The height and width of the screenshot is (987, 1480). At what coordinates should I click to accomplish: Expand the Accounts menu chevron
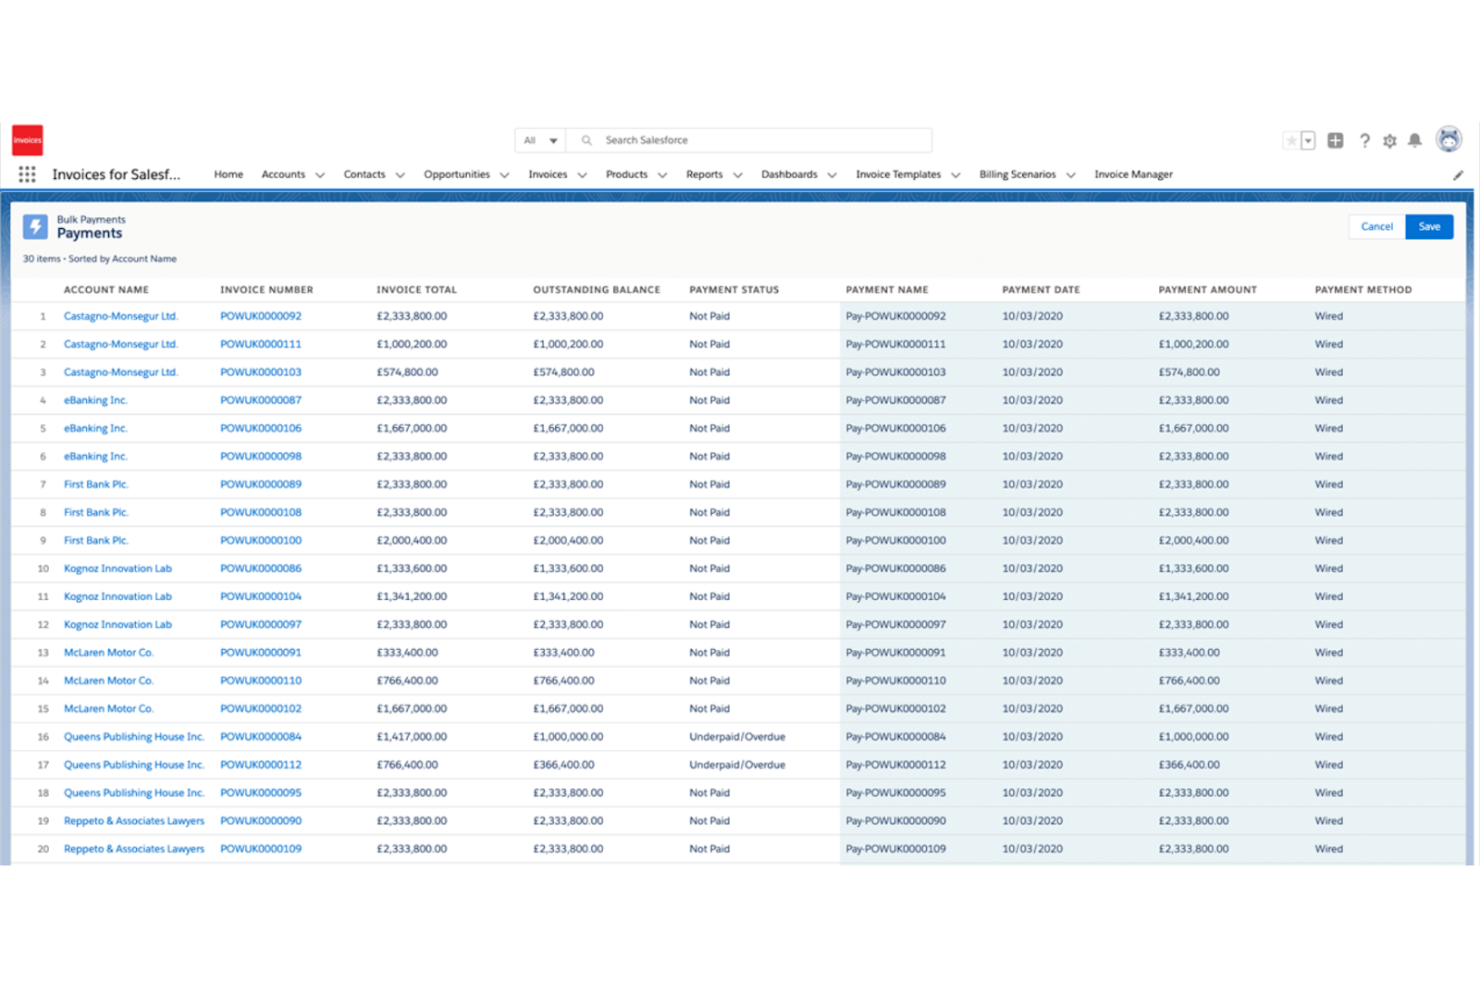coord(320,174)
